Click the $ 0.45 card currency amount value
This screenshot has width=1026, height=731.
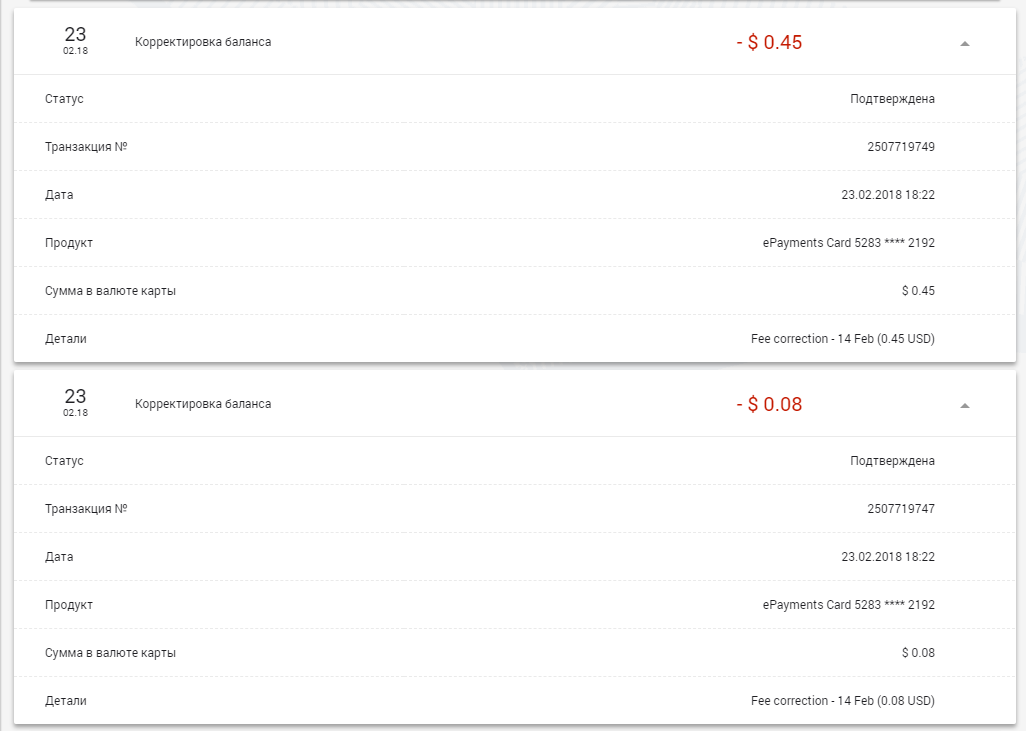918,291
